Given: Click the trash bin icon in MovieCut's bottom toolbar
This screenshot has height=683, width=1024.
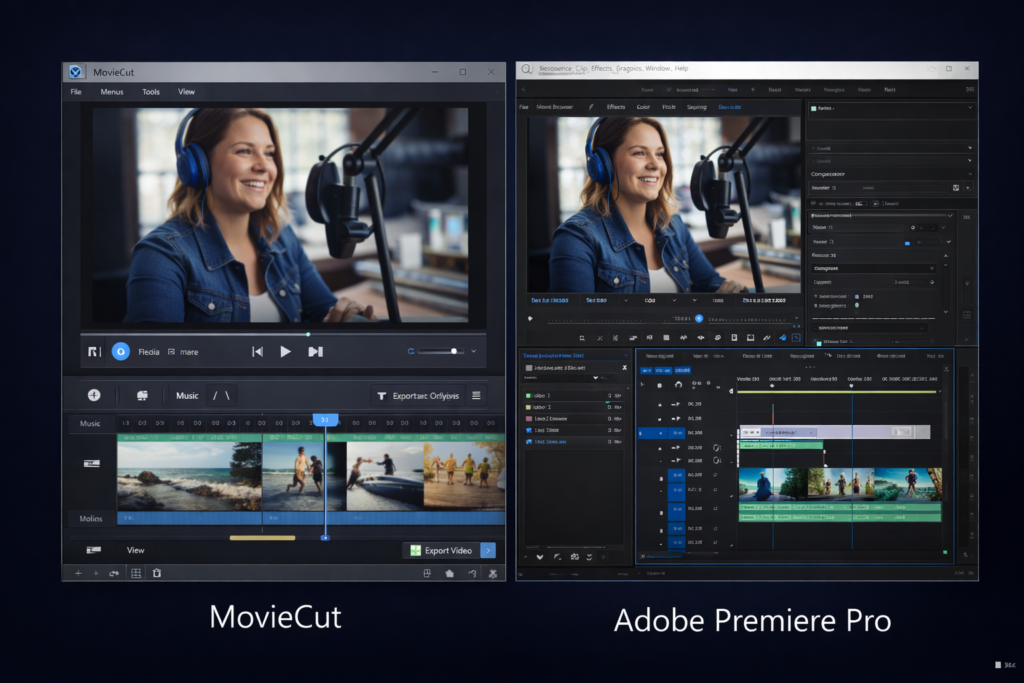Looking at the screenshot, I should (157, 573).
